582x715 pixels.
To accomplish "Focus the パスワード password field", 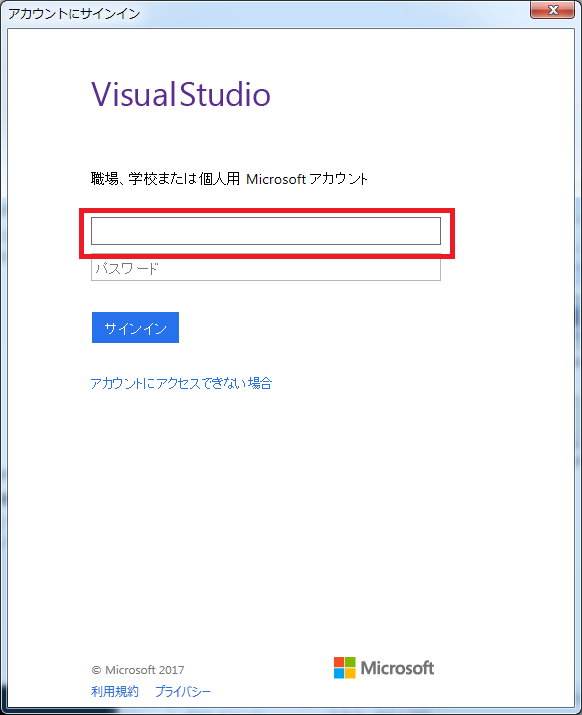I will pos(265,269).
